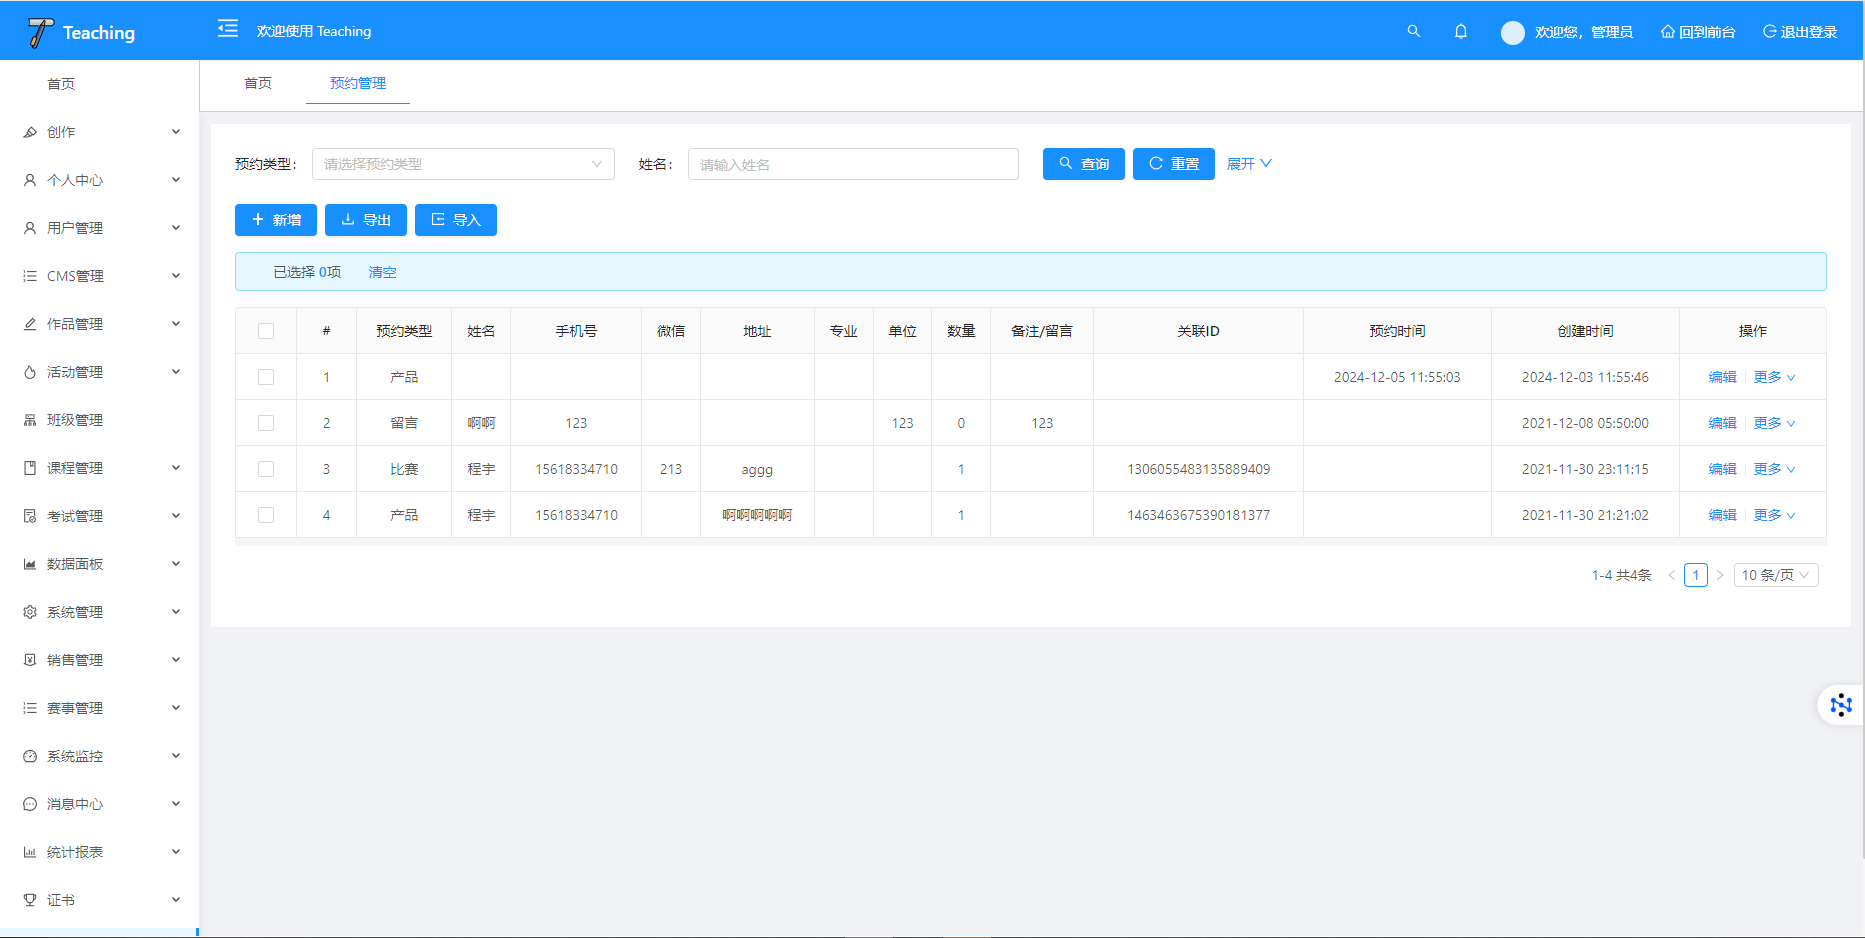Open the floating assistant icon at right edge

tap(1840, 705)
